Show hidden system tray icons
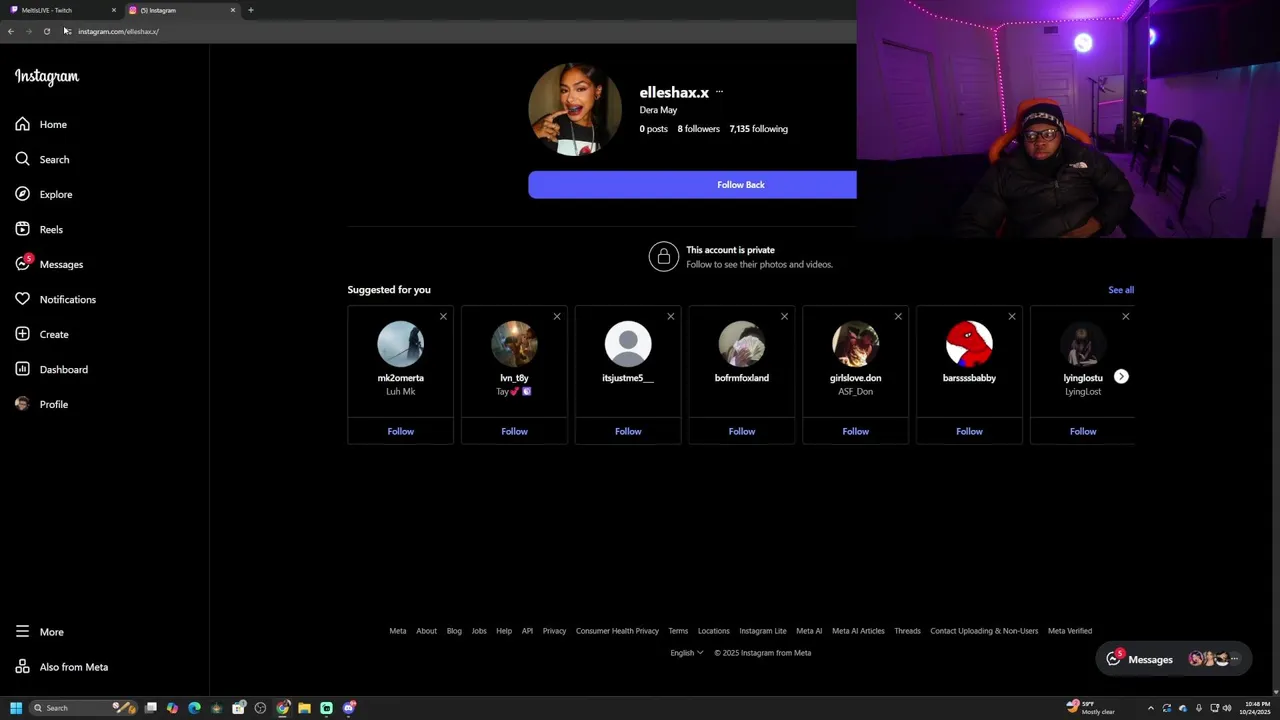Screen dimensions: 1280x720 pos(1150,708)
